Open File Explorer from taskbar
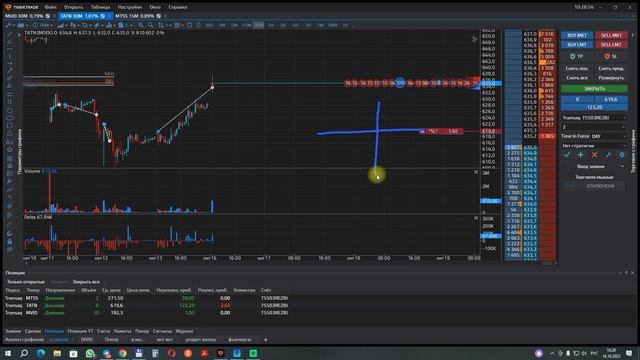The height and width of the screenshot is (360, 640). (57, 353)
